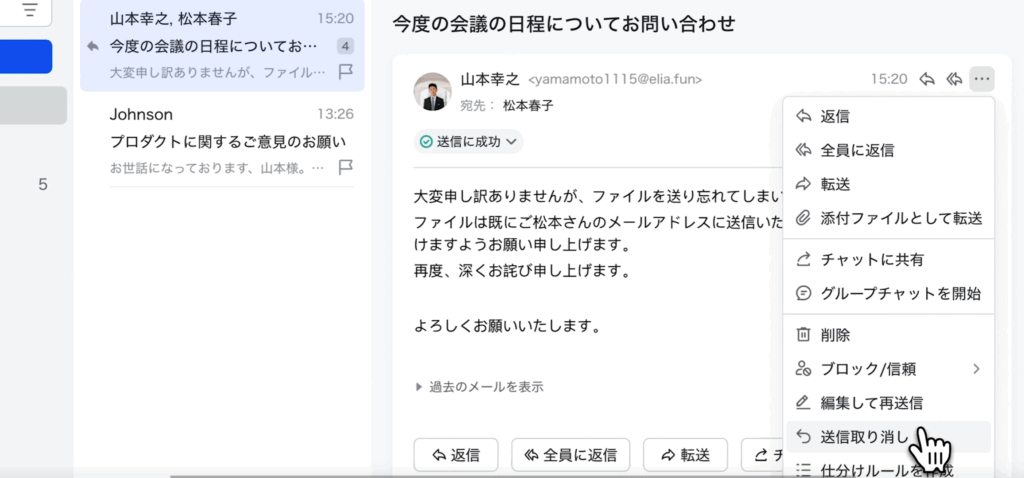
Task: Click the reply arrow icon in the email header
Action: 927,79
